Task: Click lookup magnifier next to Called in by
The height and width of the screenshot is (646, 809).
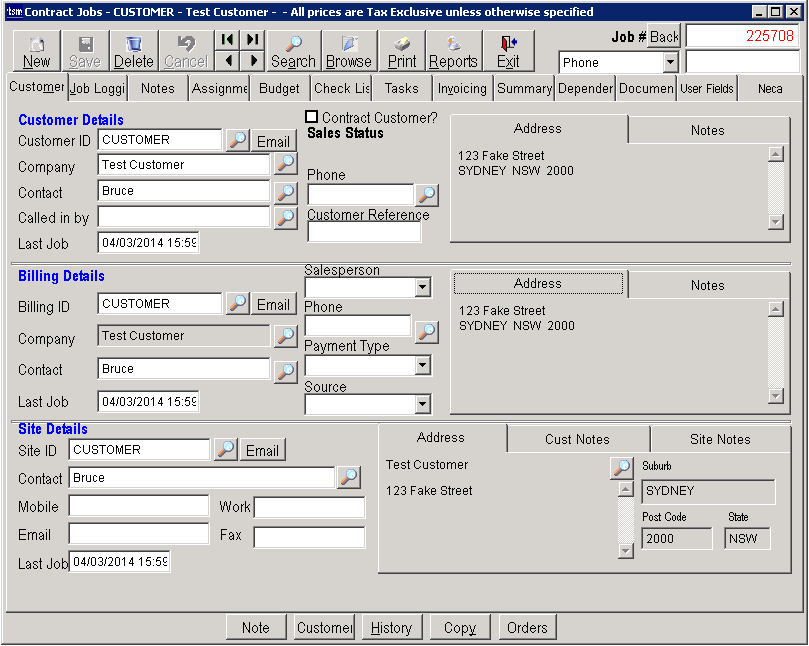Action: [x=285, y=218]
